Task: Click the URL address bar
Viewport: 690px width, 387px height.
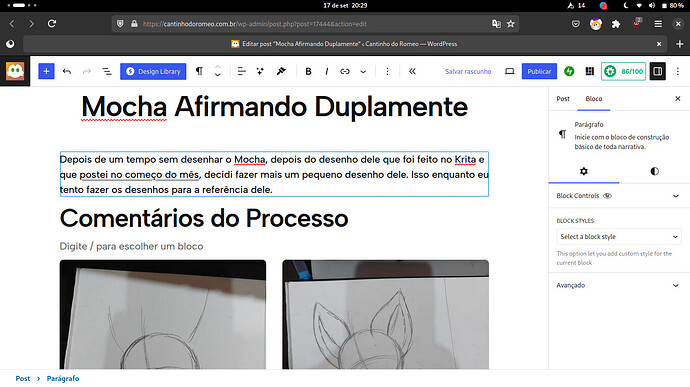Action: [315, 24]
